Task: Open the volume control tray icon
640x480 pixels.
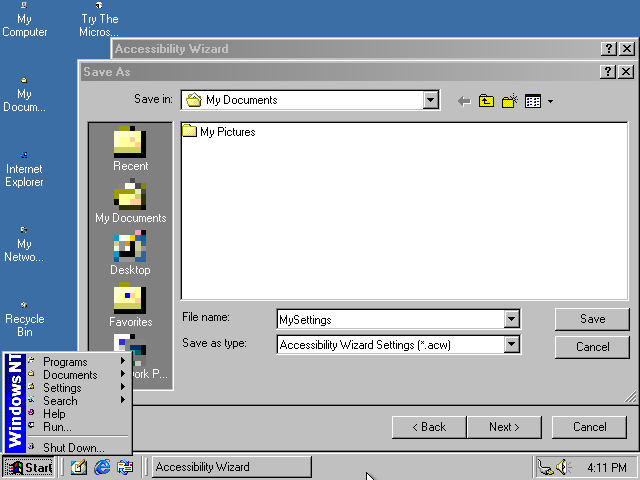Action: pos(564,467)
